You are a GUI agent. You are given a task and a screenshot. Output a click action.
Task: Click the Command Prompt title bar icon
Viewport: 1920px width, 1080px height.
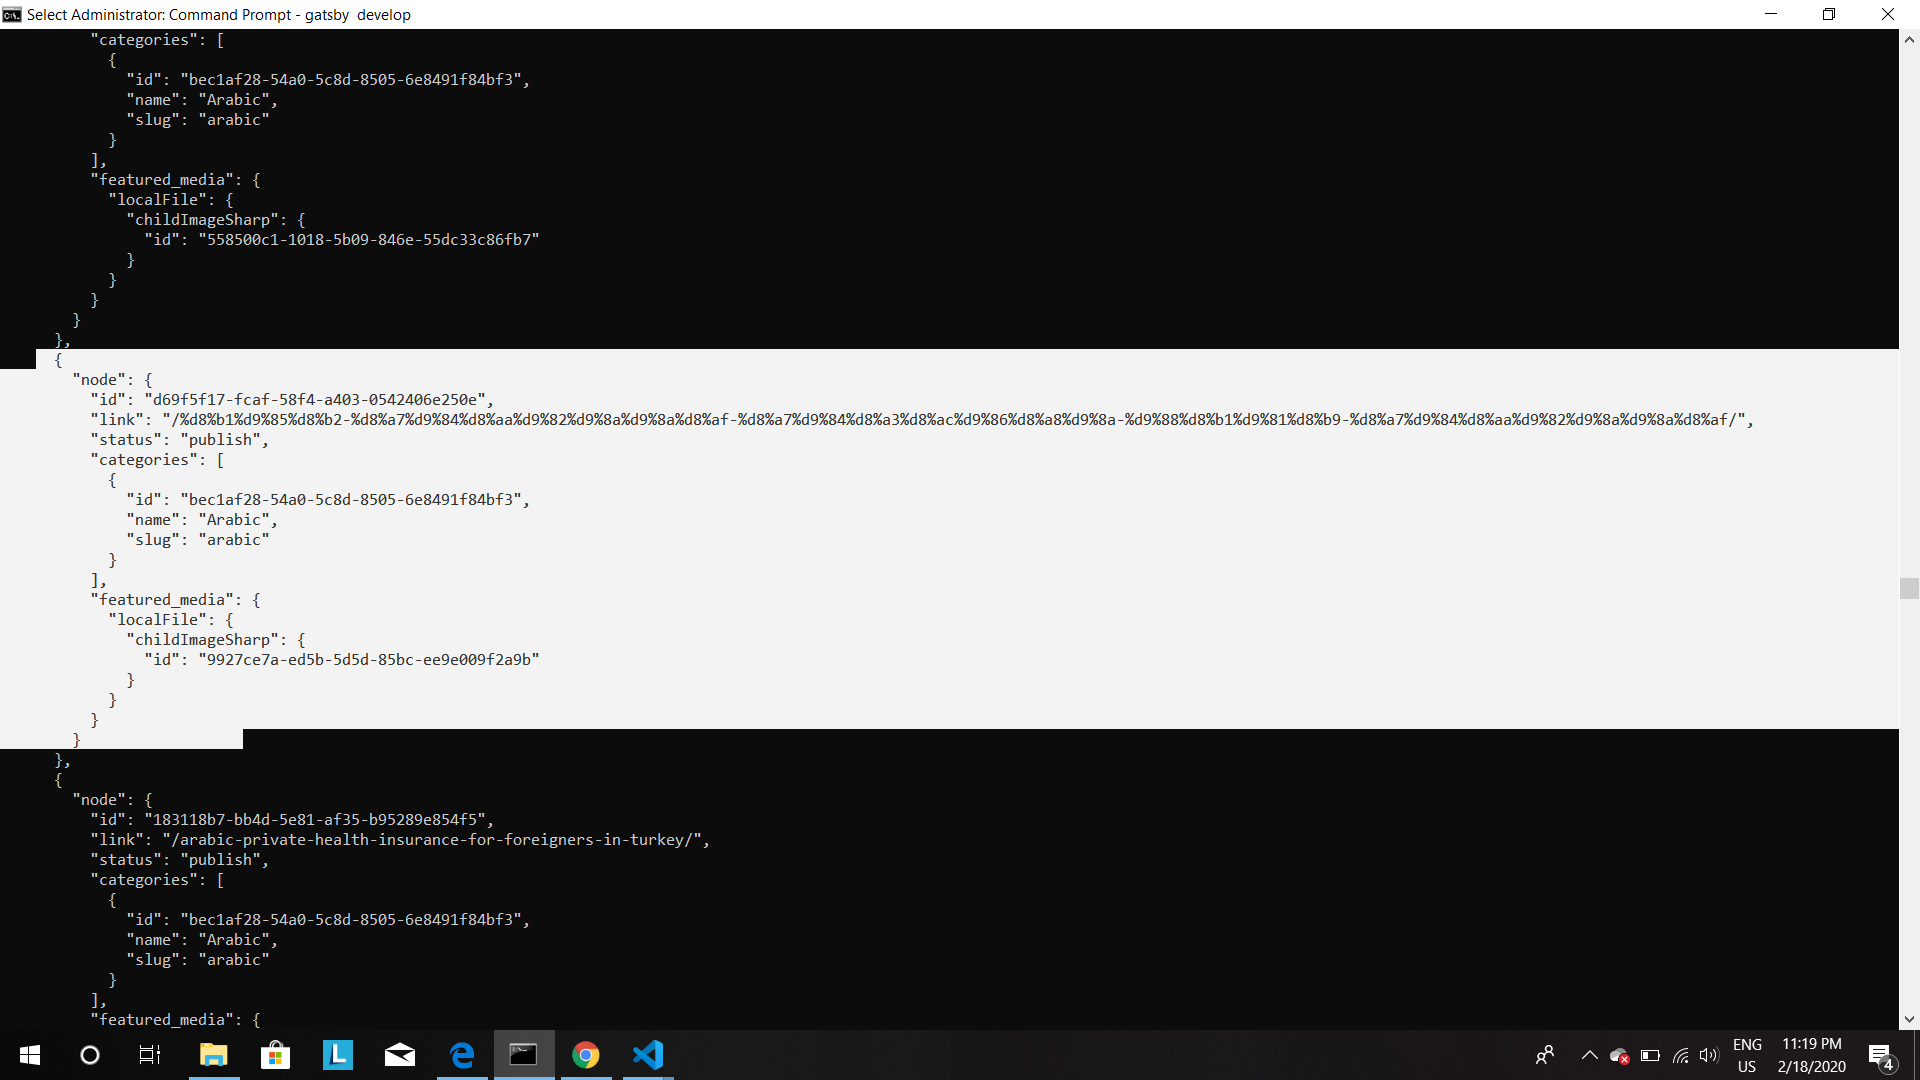coord(12,14)
